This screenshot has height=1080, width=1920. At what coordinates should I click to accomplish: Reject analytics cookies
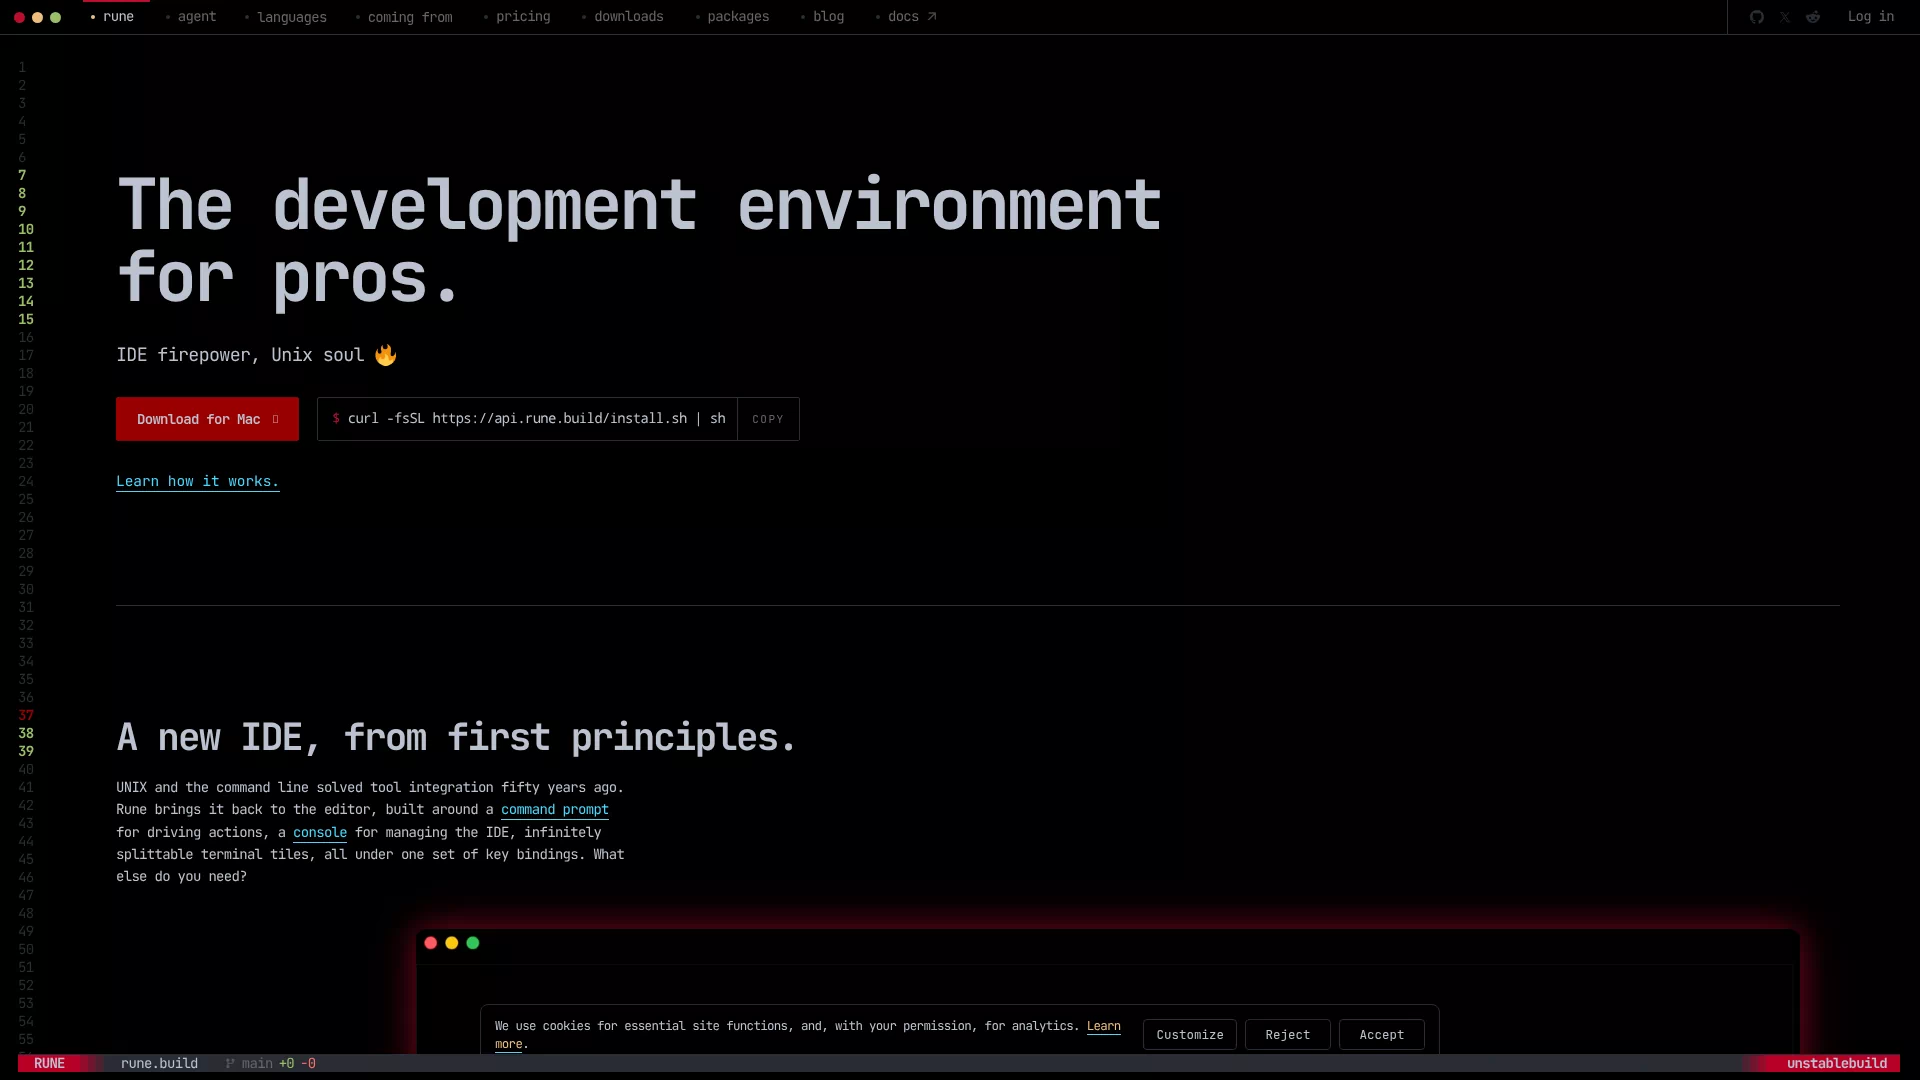click(x=1288, y=1035)
